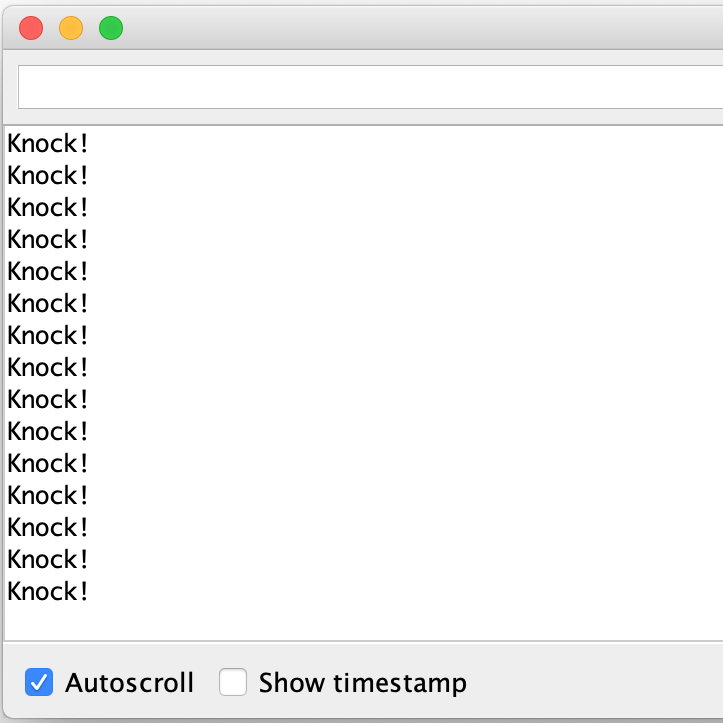Click the empty space right of Knock! lines

click(406, 367)
